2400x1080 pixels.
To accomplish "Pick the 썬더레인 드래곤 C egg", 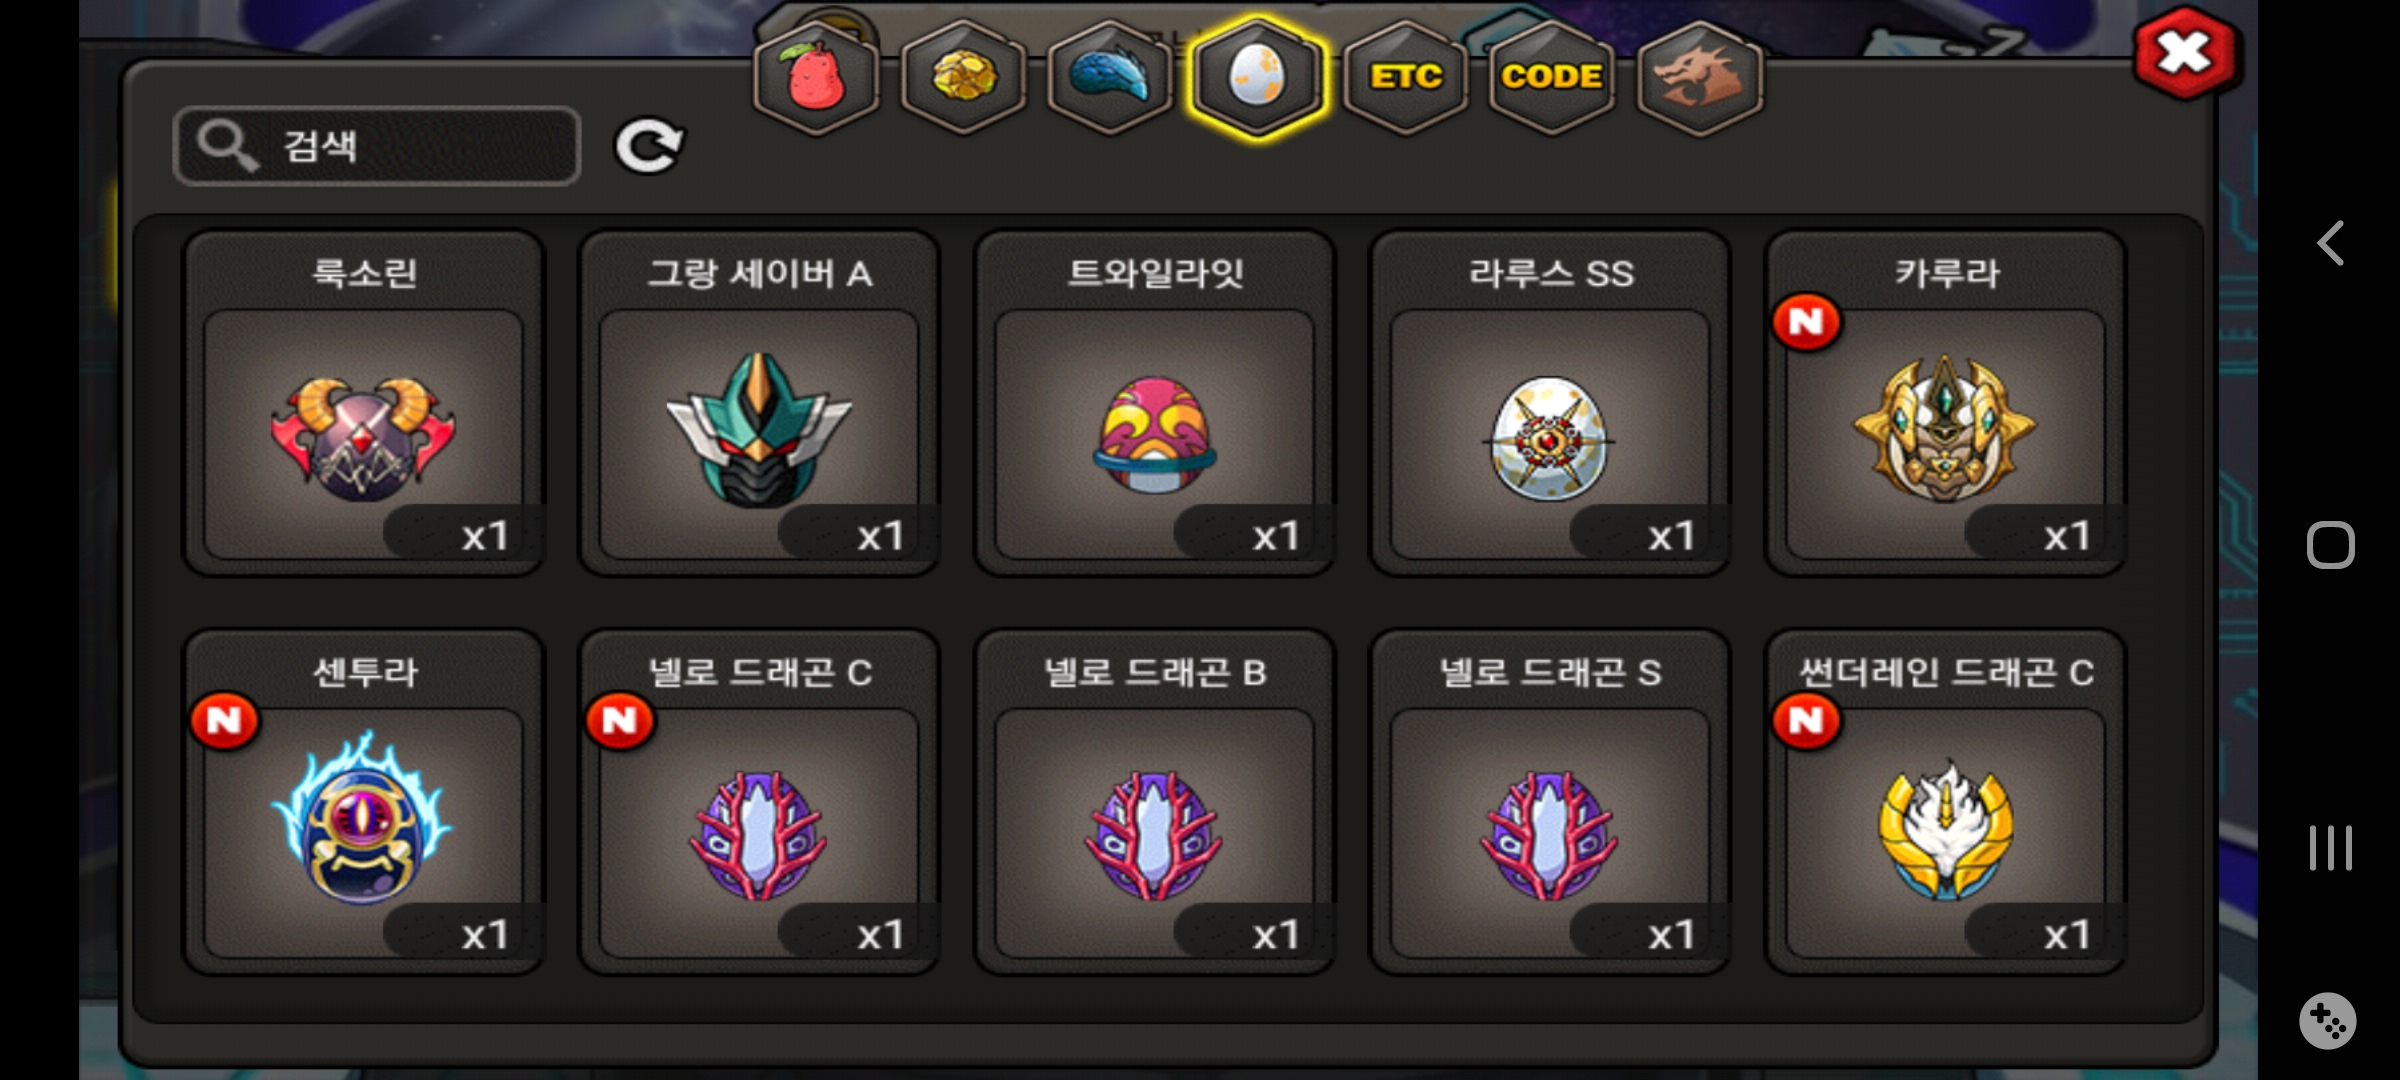I will (x=1946, y=802).
